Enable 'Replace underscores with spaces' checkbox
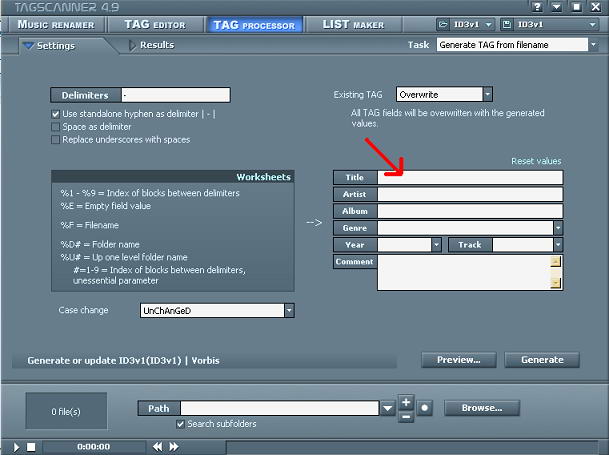This screenshot has height=455, width=609. [56, 140]
